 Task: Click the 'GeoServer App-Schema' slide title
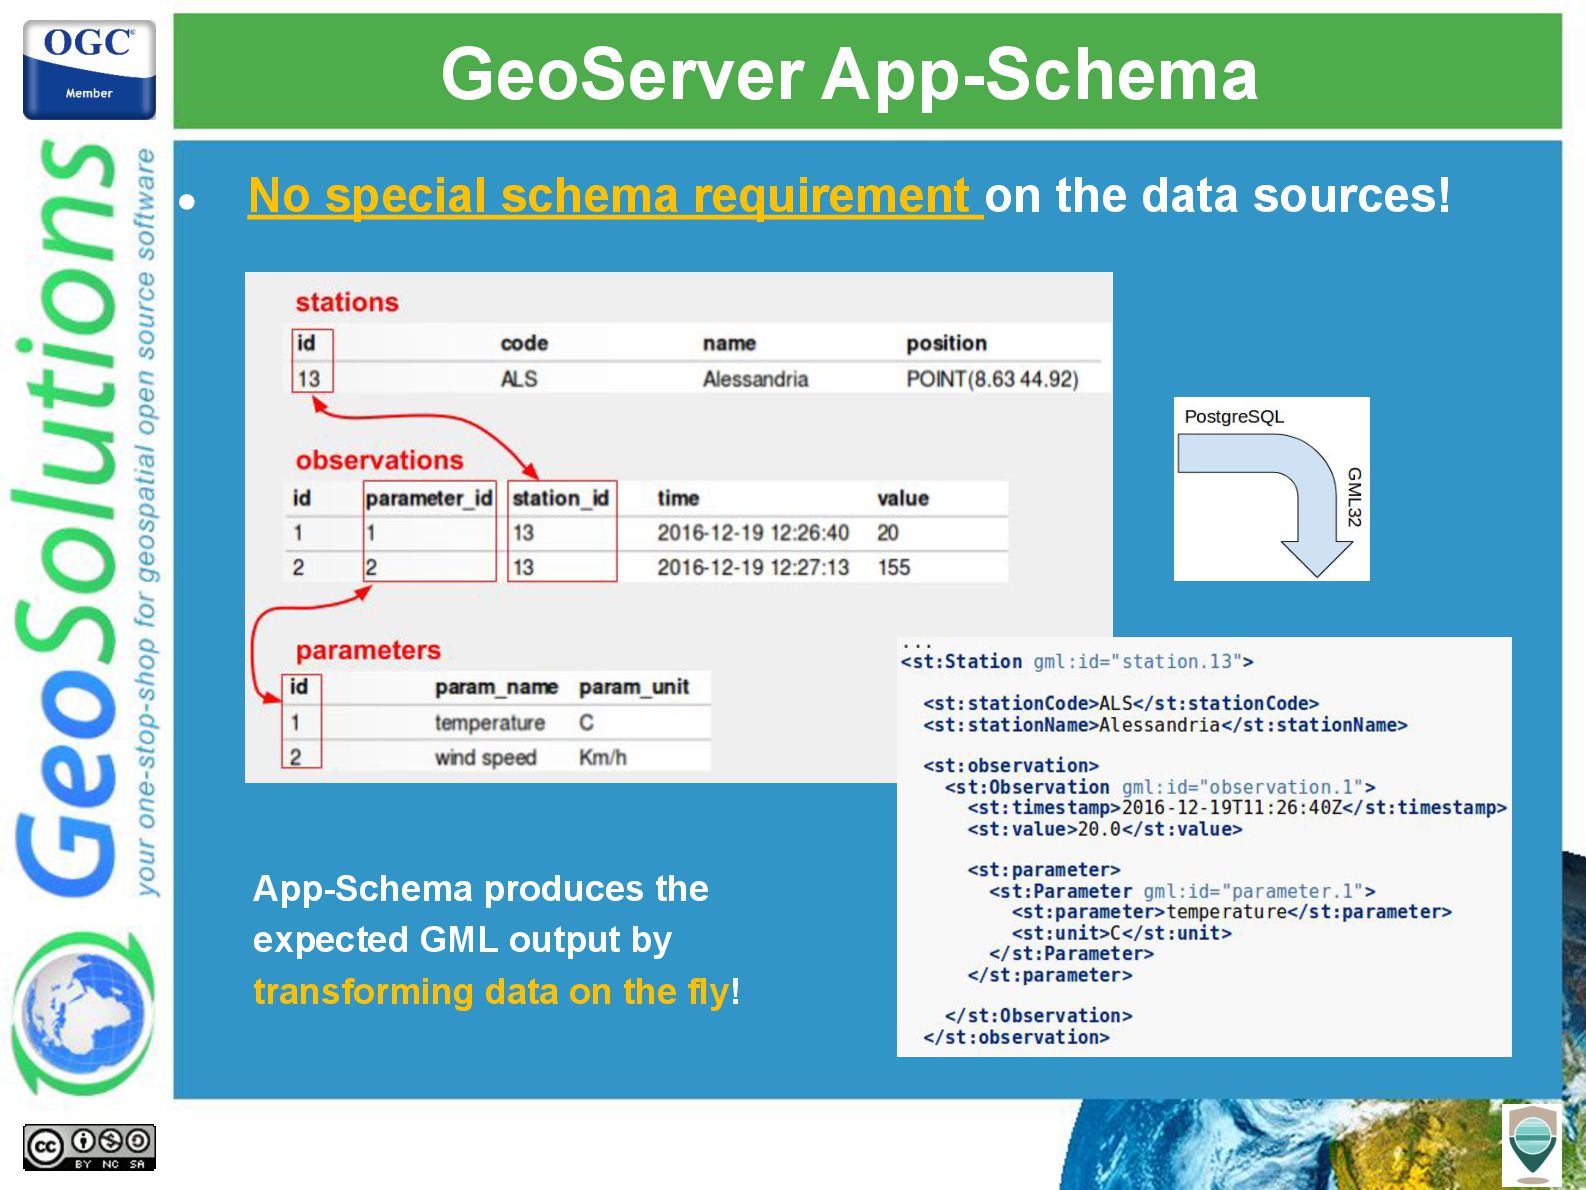tap(849, 74)
